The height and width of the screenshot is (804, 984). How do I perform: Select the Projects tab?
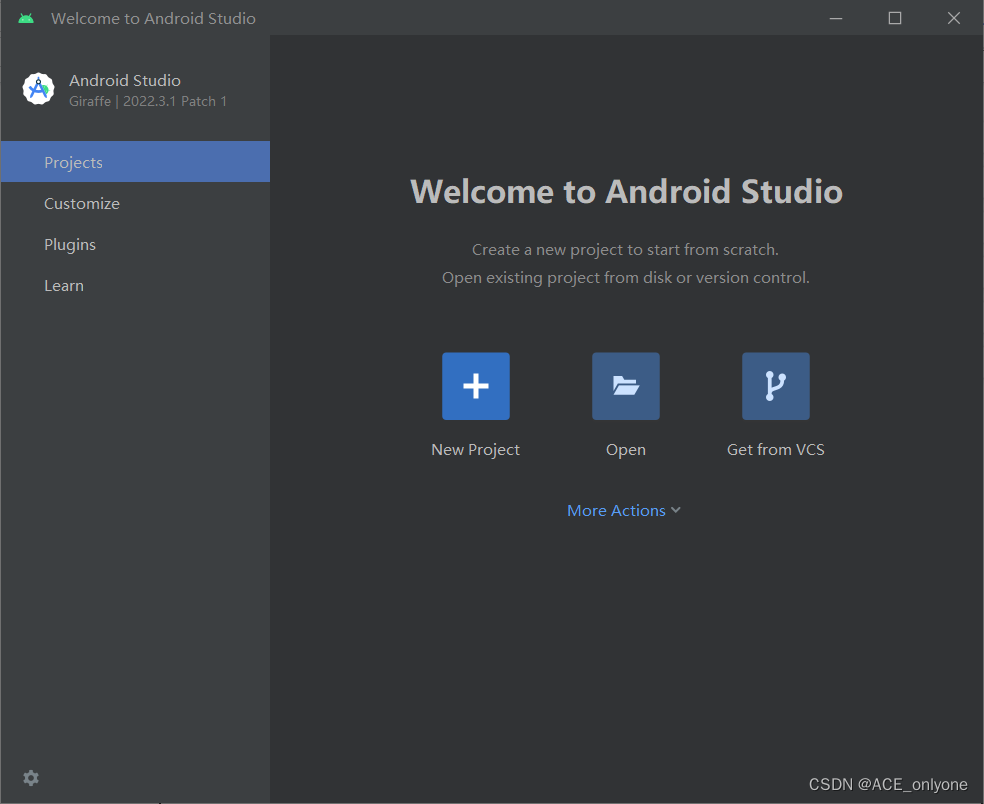(x=136, y=162)
